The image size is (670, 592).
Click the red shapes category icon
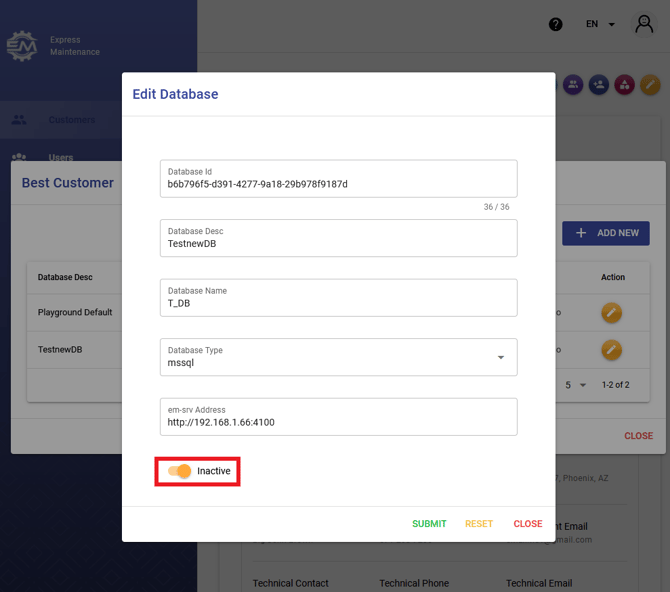[x=624, y=85]
